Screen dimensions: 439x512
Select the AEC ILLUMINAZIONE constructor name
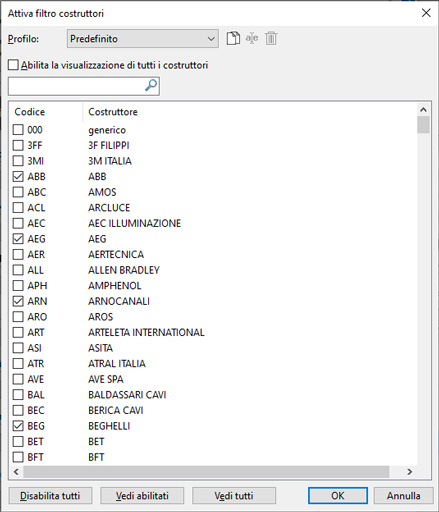coord(134,223)
